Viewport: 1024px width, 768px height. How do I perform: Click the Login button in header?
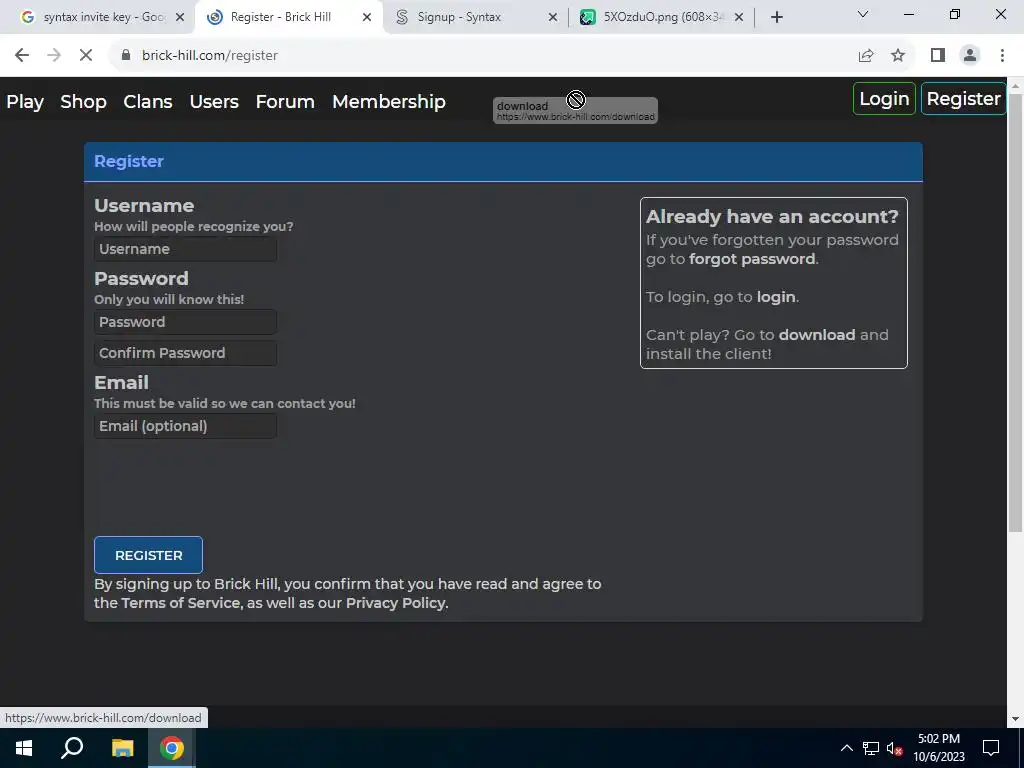coord(884,99)
